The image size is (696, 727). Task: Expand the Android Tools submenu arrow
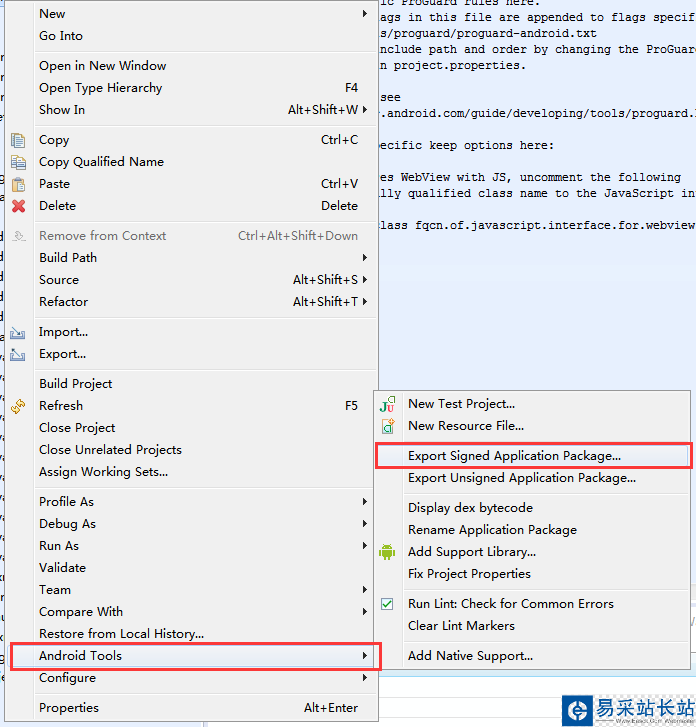click(x=365, y=656)
